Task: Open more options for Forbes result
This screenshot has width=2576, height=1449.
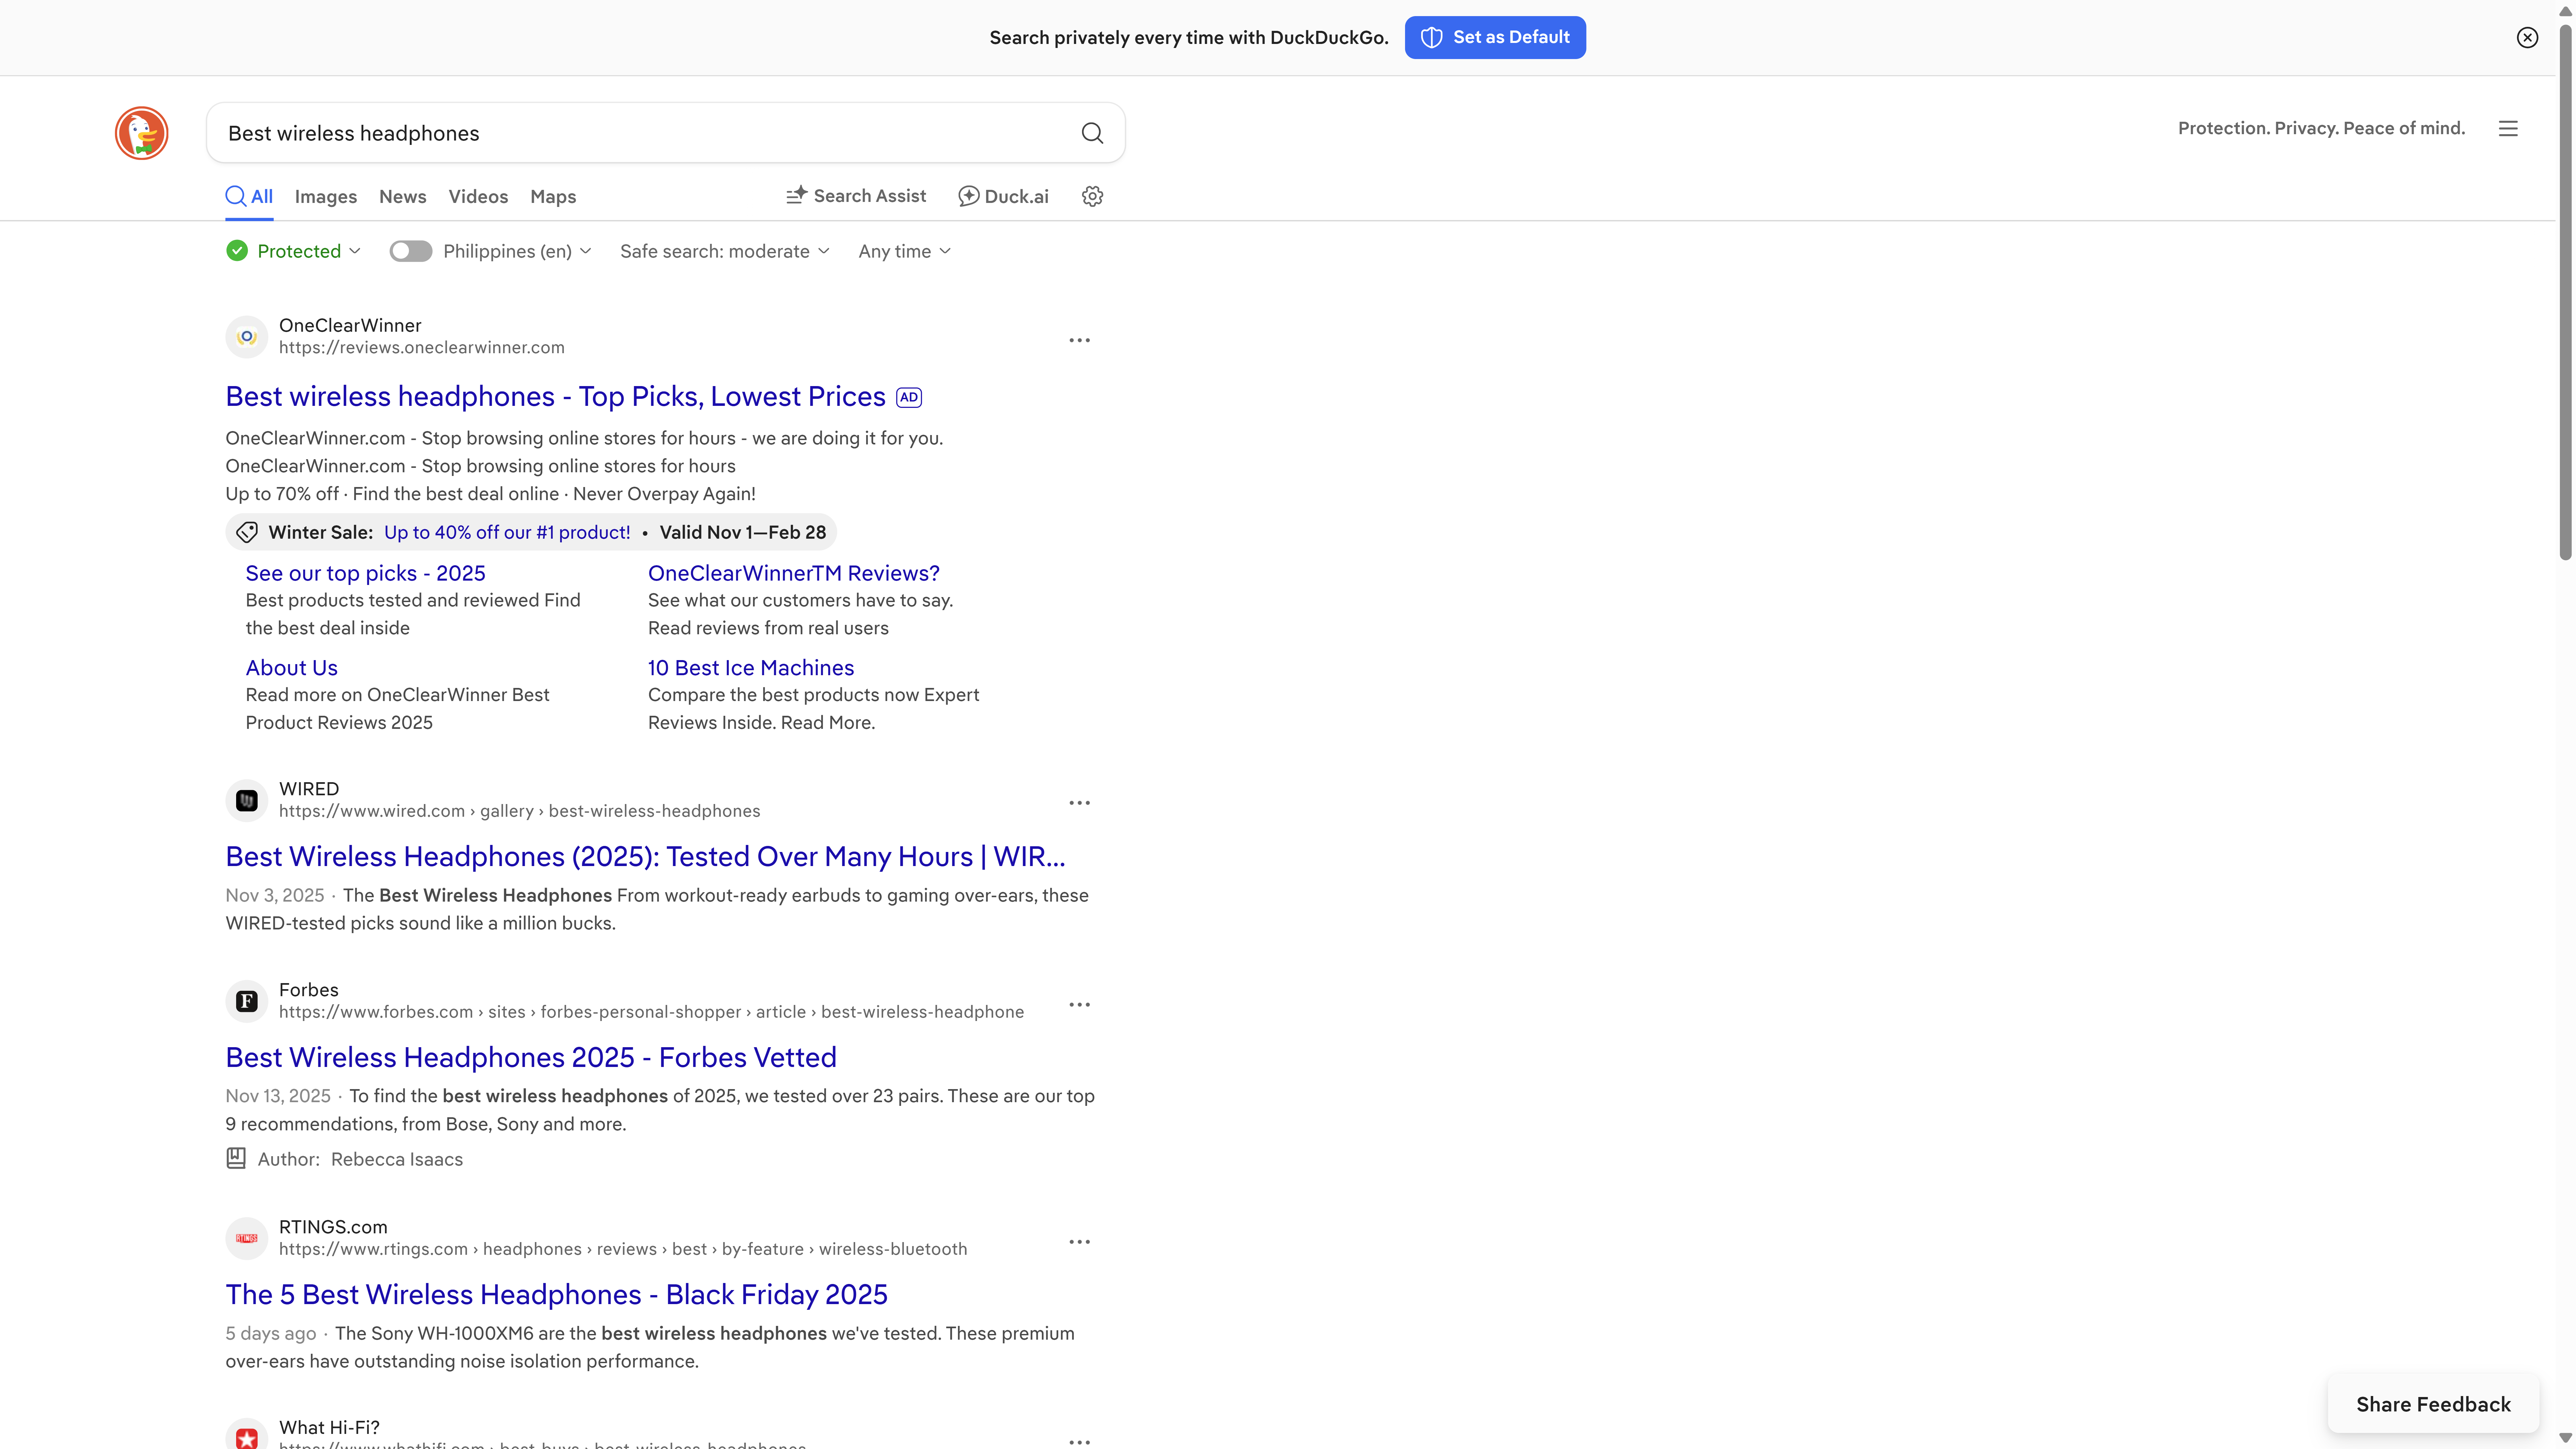Action: coord(1079,1004)
